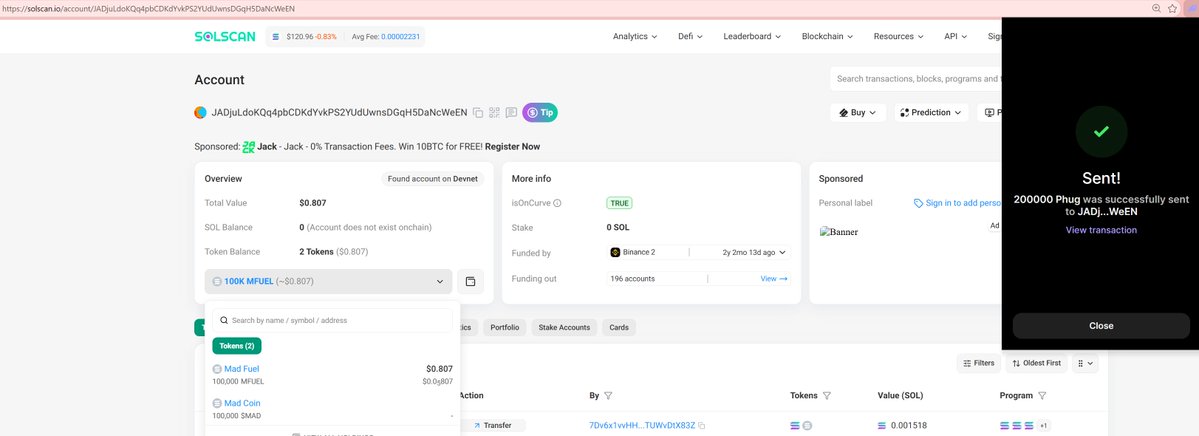
Task: Click the browser zoom magnifier icon
Action: pos(1157,8)
